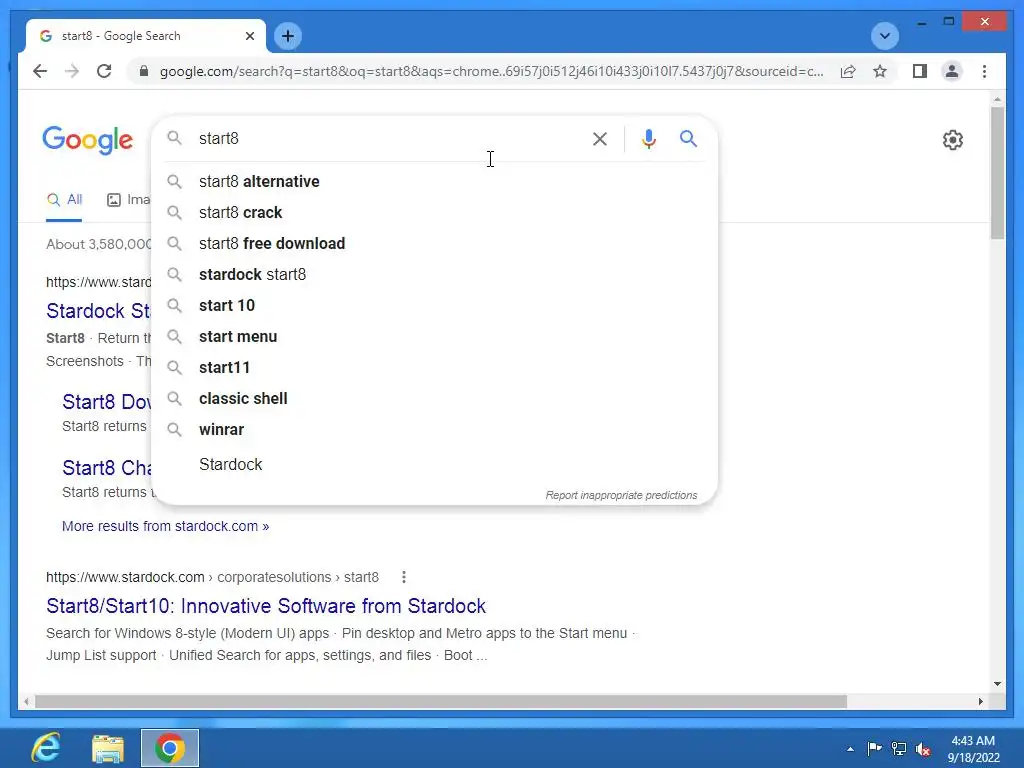Switch to the Images results tab
Viewport: 1024px width, 768px height.
point(128,200)
